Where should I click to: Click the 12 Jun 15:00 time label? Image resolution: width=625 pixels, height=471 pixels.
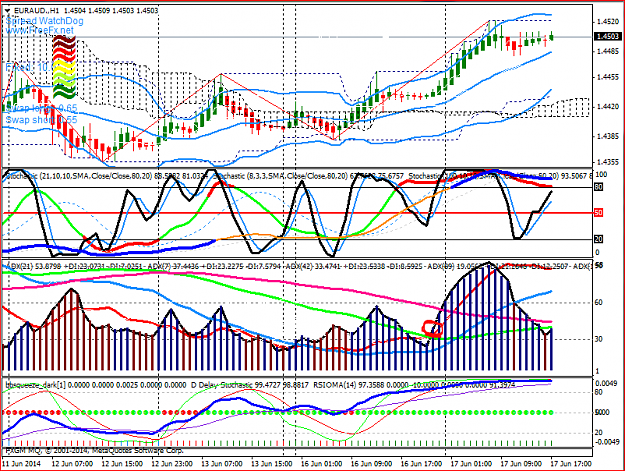pyautogui.click(x=122, y=464)
